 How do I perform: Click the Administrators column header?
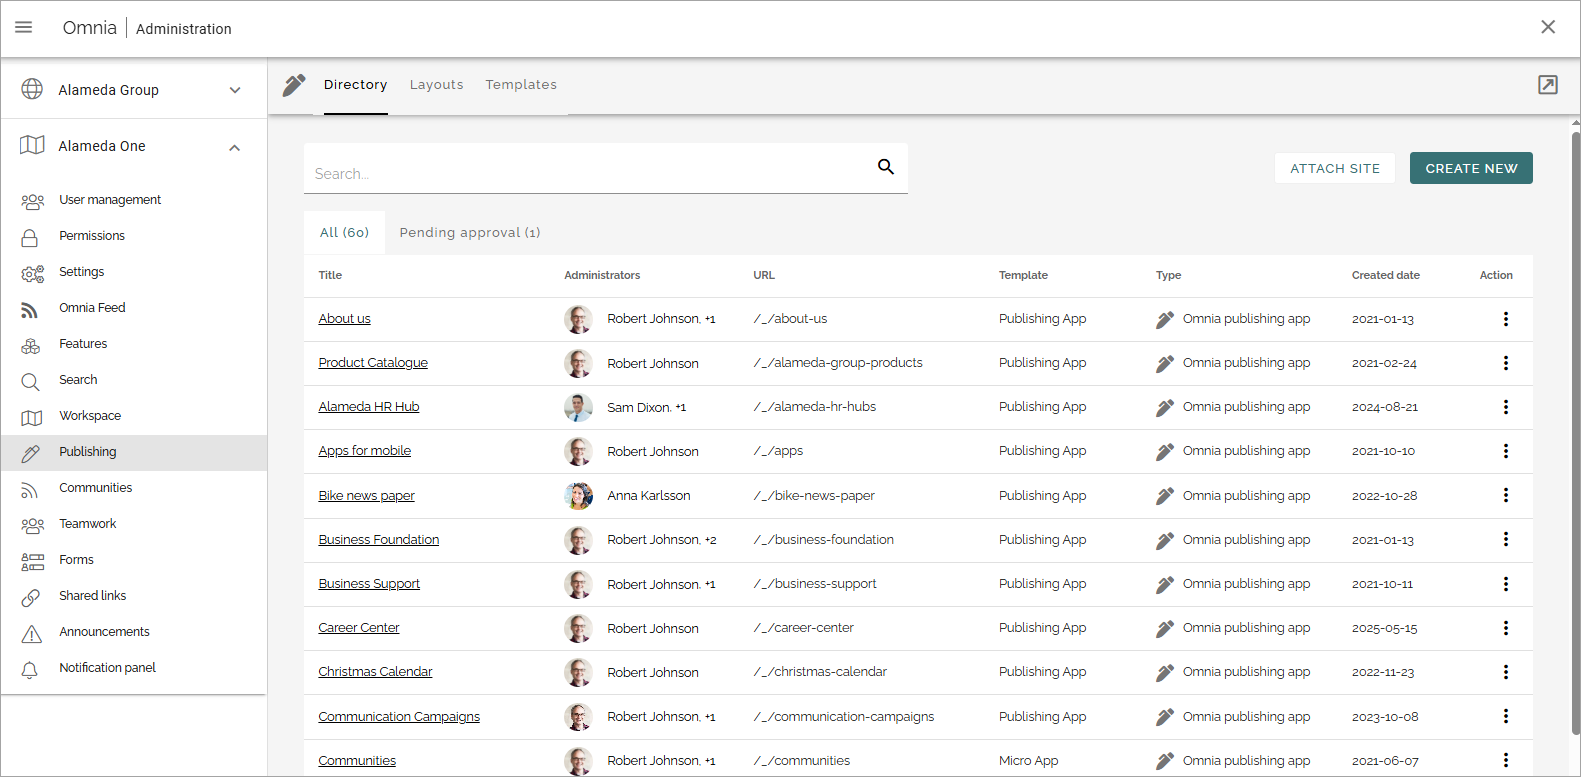[602, 275]
